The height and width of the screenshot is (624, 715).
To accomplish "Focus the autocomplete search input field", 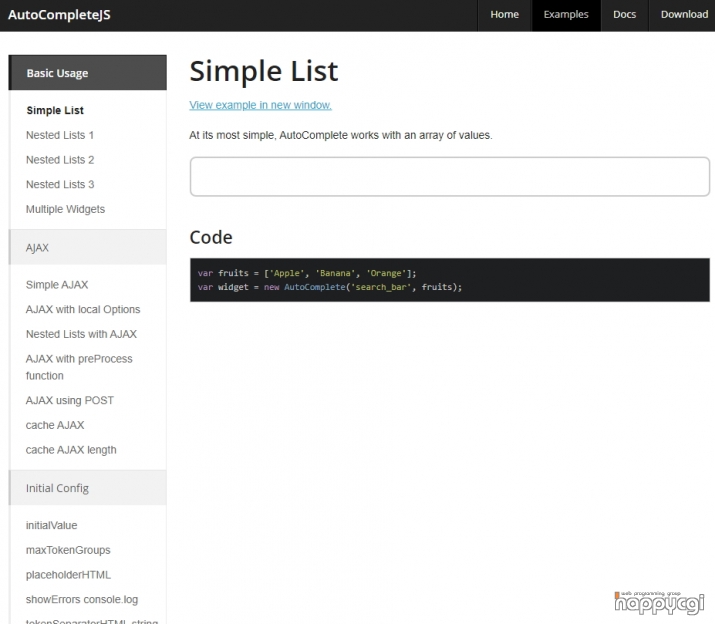I will pyautogui.click(x=450, y=177).
